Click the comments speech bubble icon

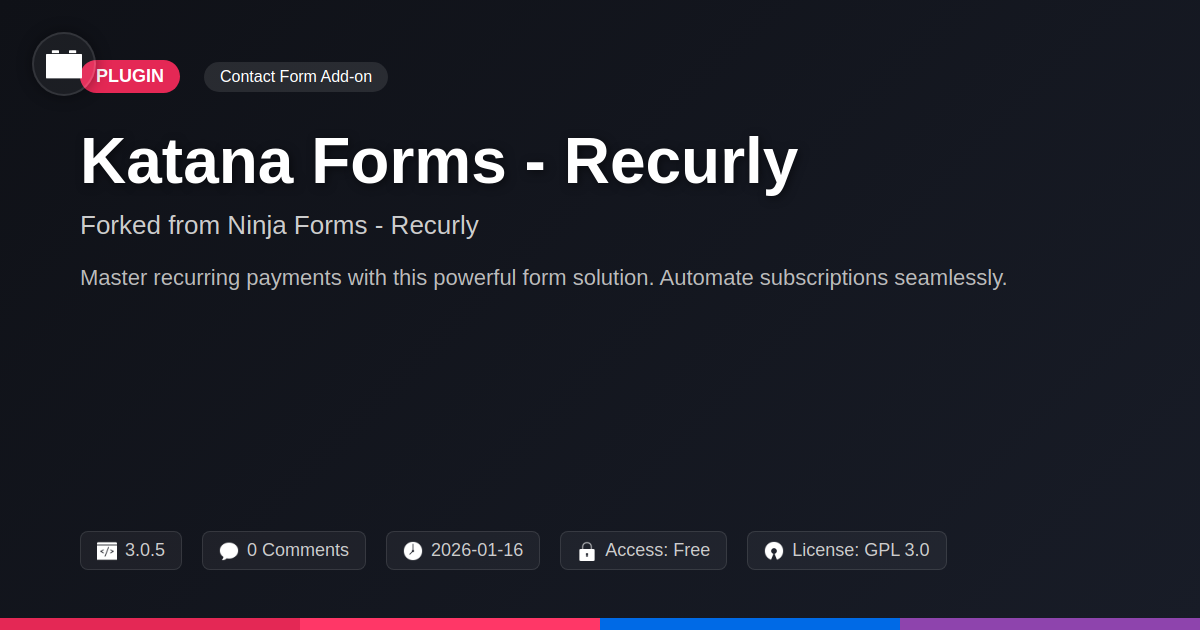(229, 551)
